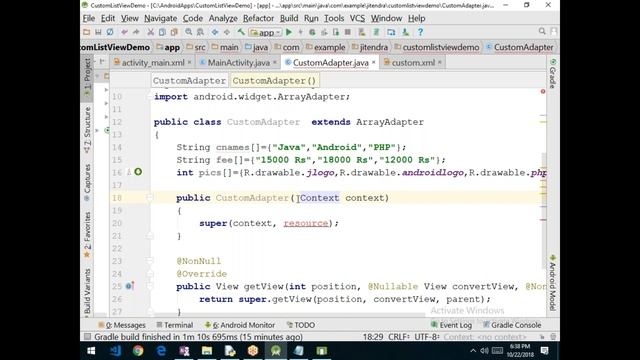Click the Search Everywhere magnifier icon
Screen dimensions: 640x360
[x=542, y=31]
